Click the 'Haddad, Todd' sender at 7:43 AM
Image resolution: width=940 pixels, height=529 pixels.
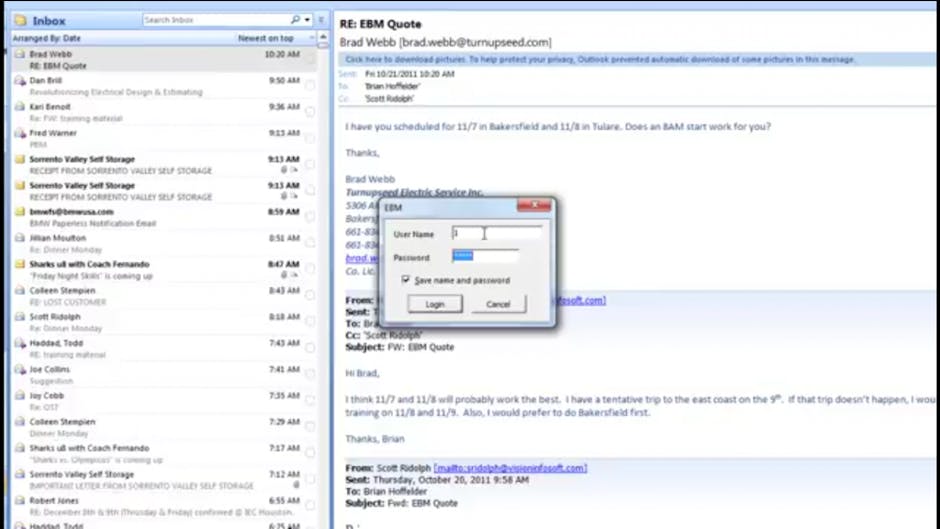pos(56,343)
